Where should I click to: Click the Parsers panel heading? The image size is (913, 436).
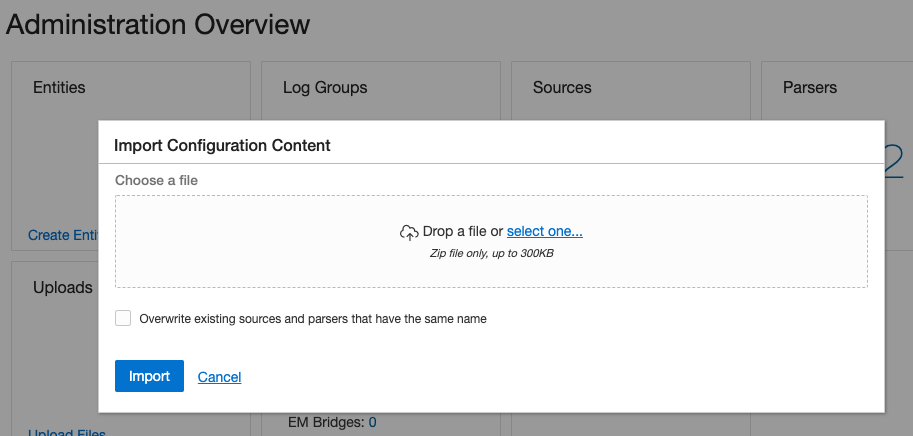pos(809,88)
